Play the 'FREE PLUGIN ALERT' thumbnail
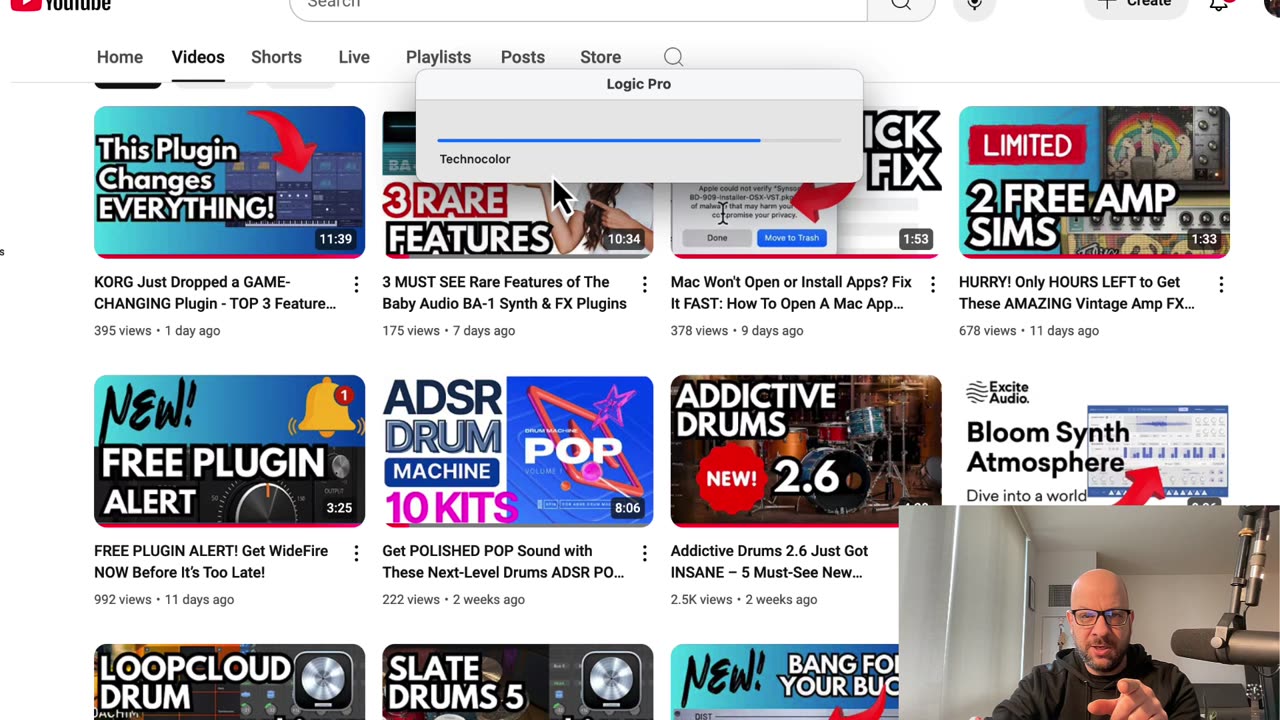The width and height of the screenshot is (1280, 720). 229,451
